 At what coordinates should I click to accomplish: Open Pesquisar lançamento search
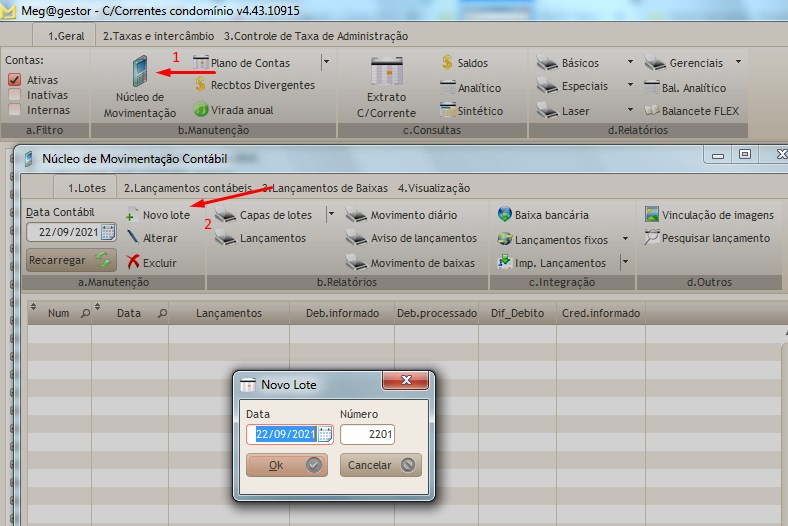[652, 238]
